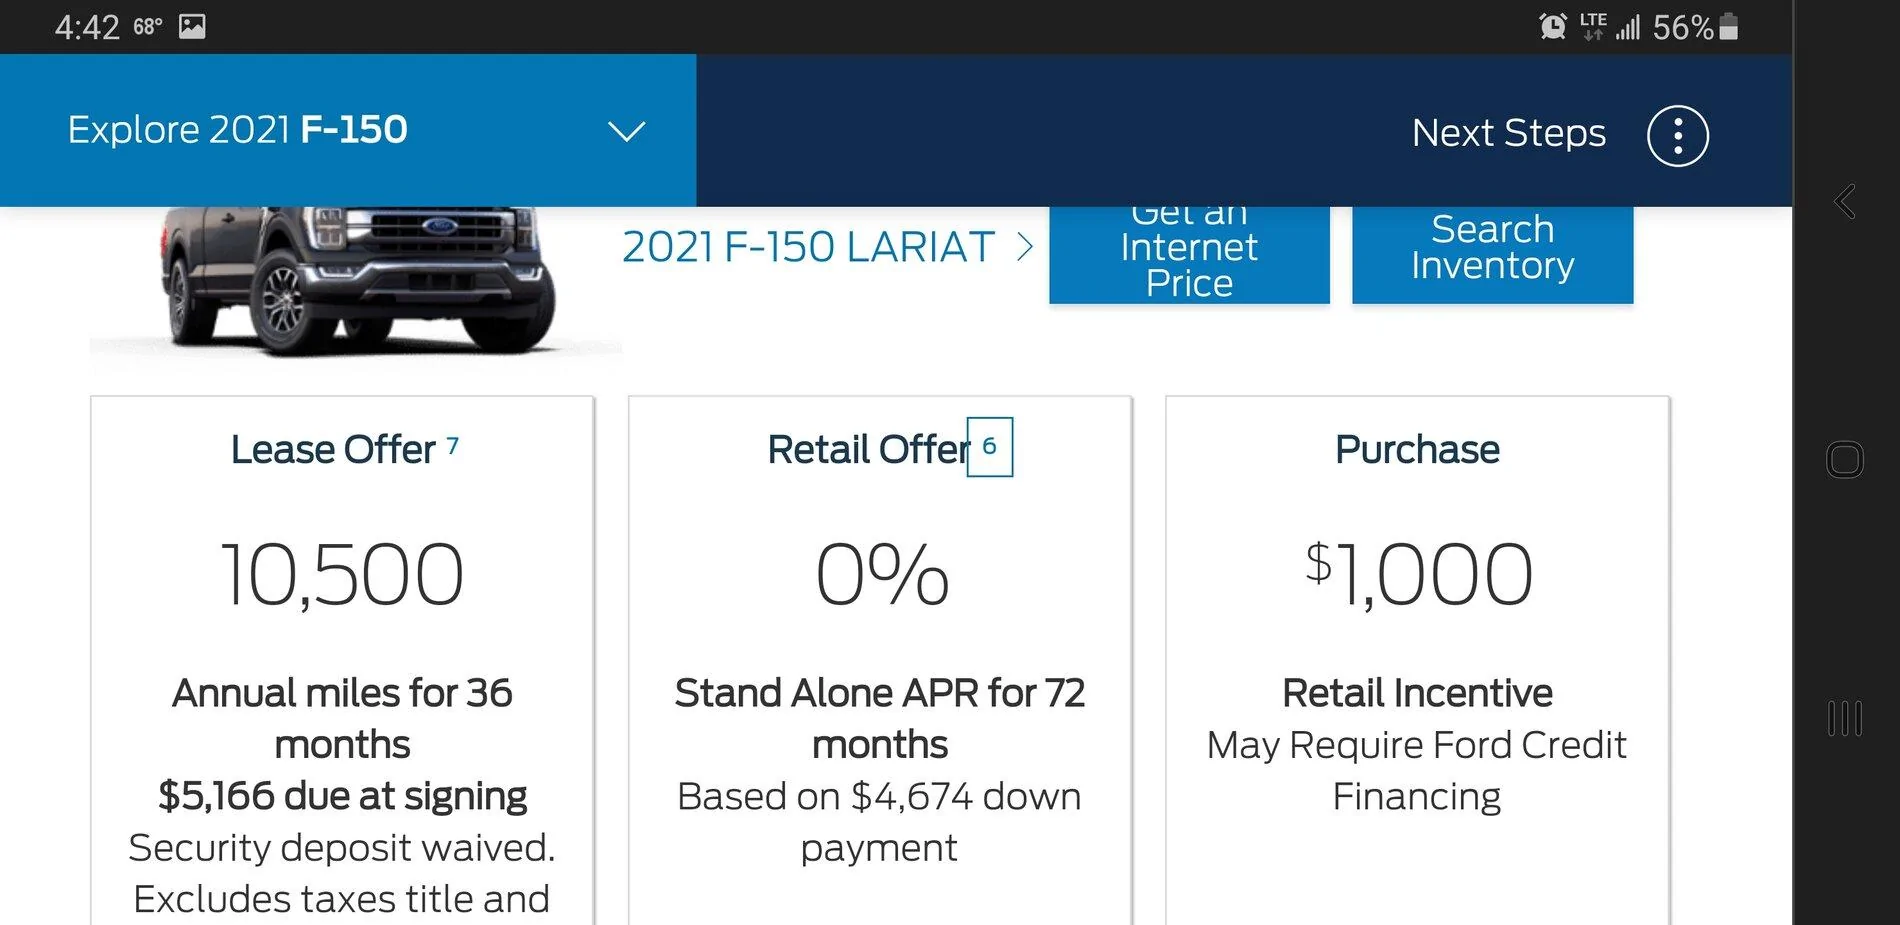Tap the battery indicator icon
The height and width of the screenshot is (925, 1900).
click(1729, 27)
